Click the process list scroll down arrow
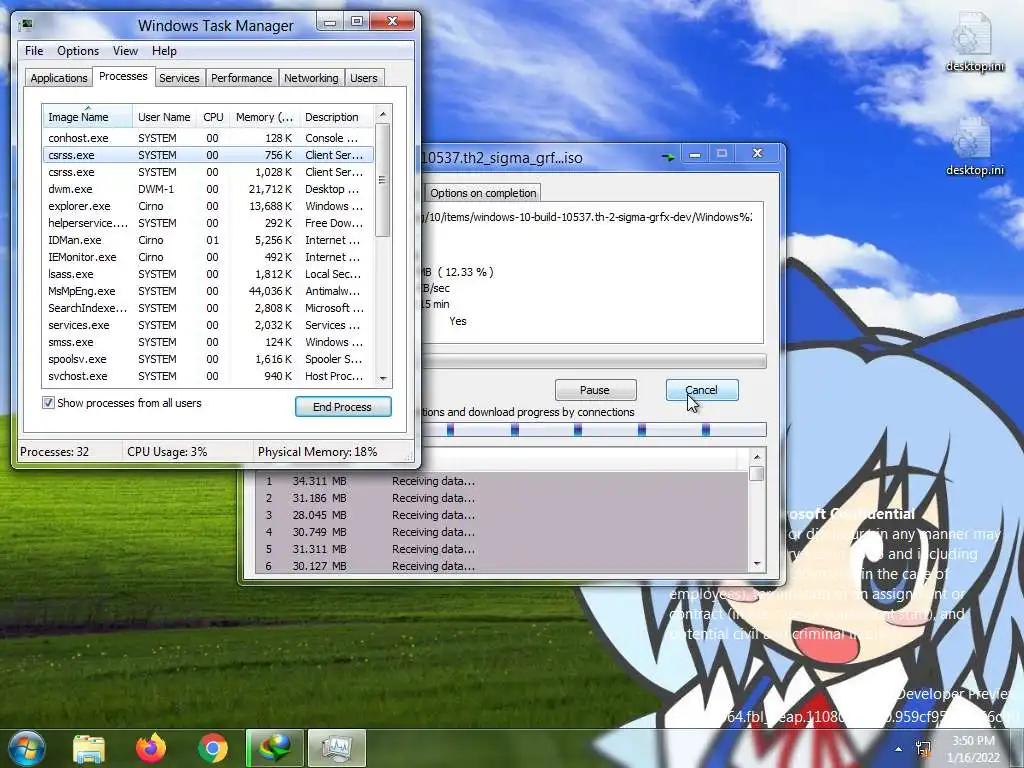The image size is (1024, 768). coord(383,378)
